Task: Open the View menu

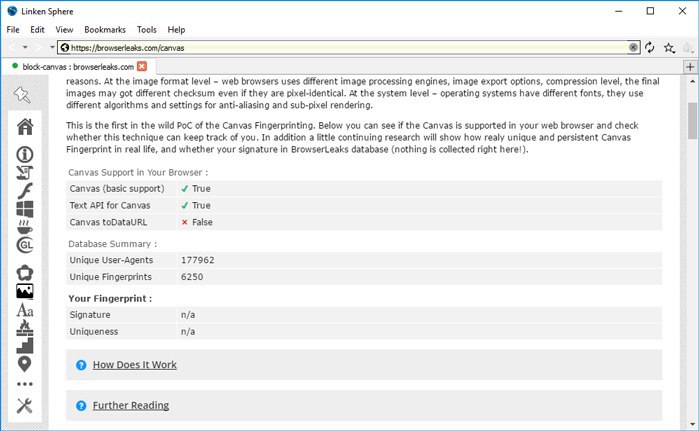Action: [x=64, y=29]
